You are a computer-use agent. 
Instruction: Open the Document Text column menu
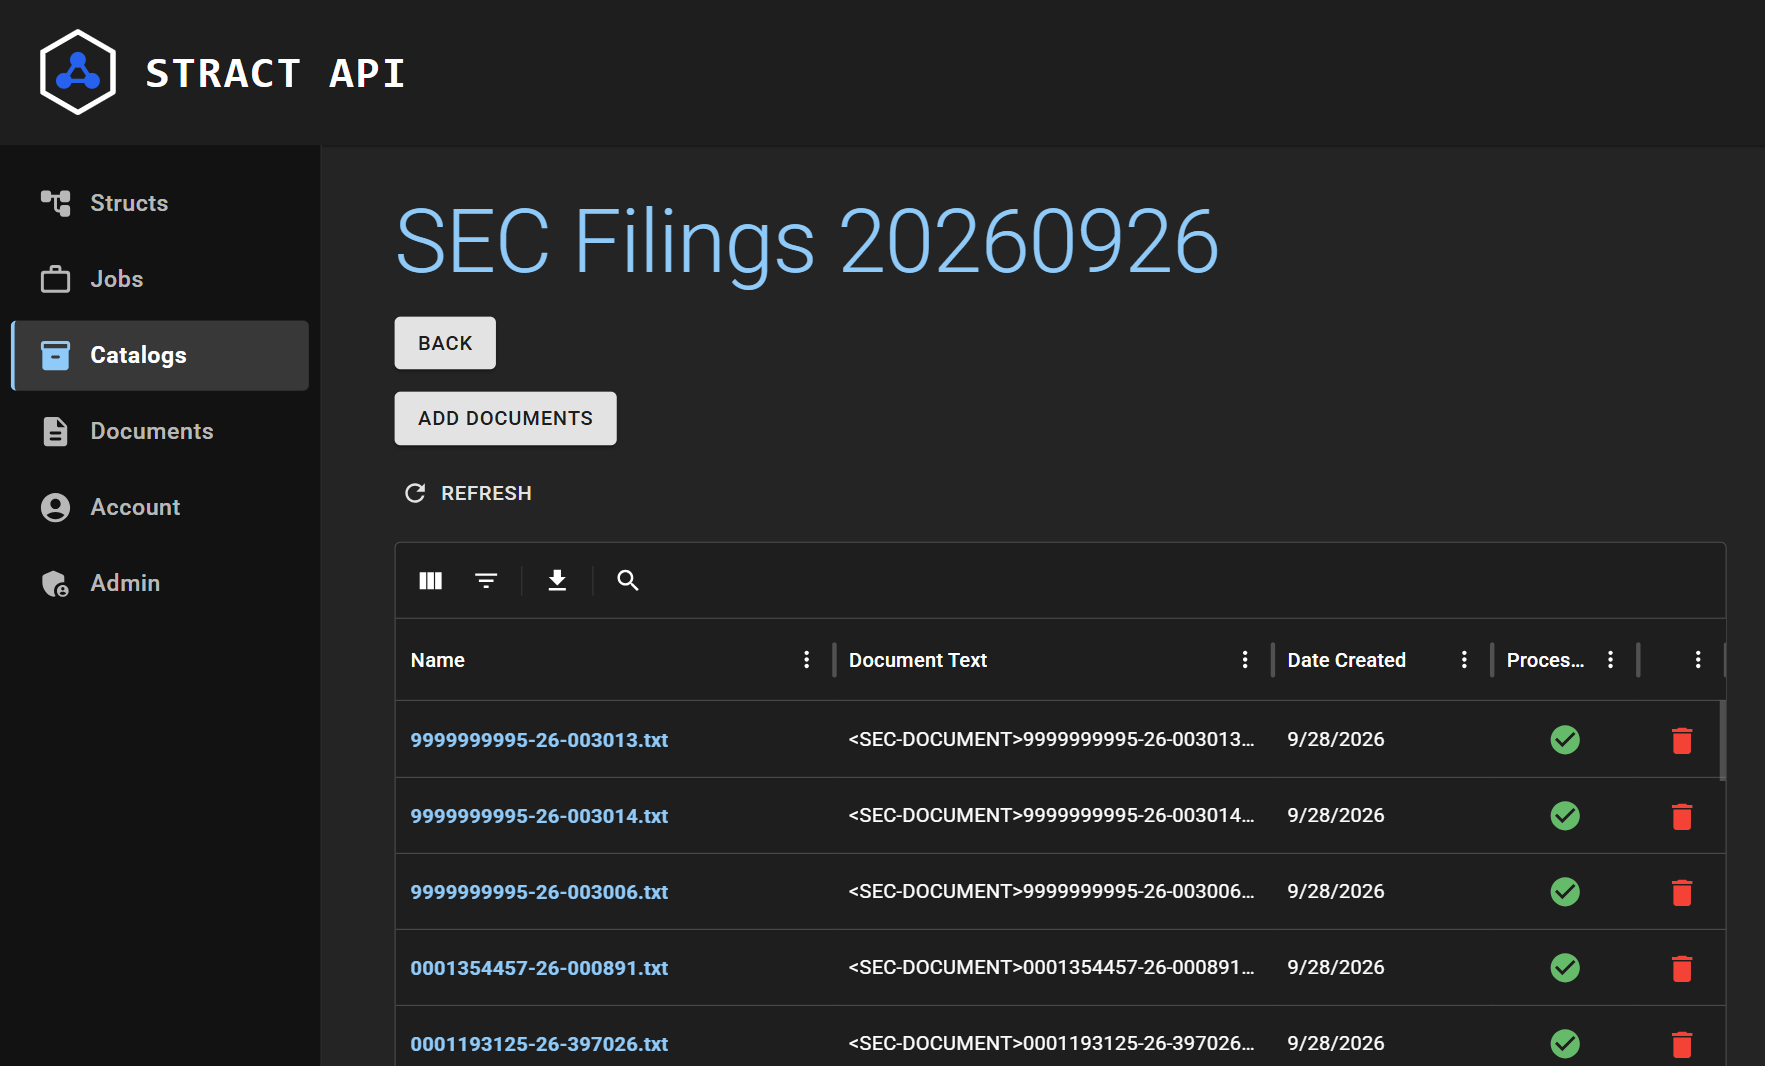click(x=1245, y=660)
